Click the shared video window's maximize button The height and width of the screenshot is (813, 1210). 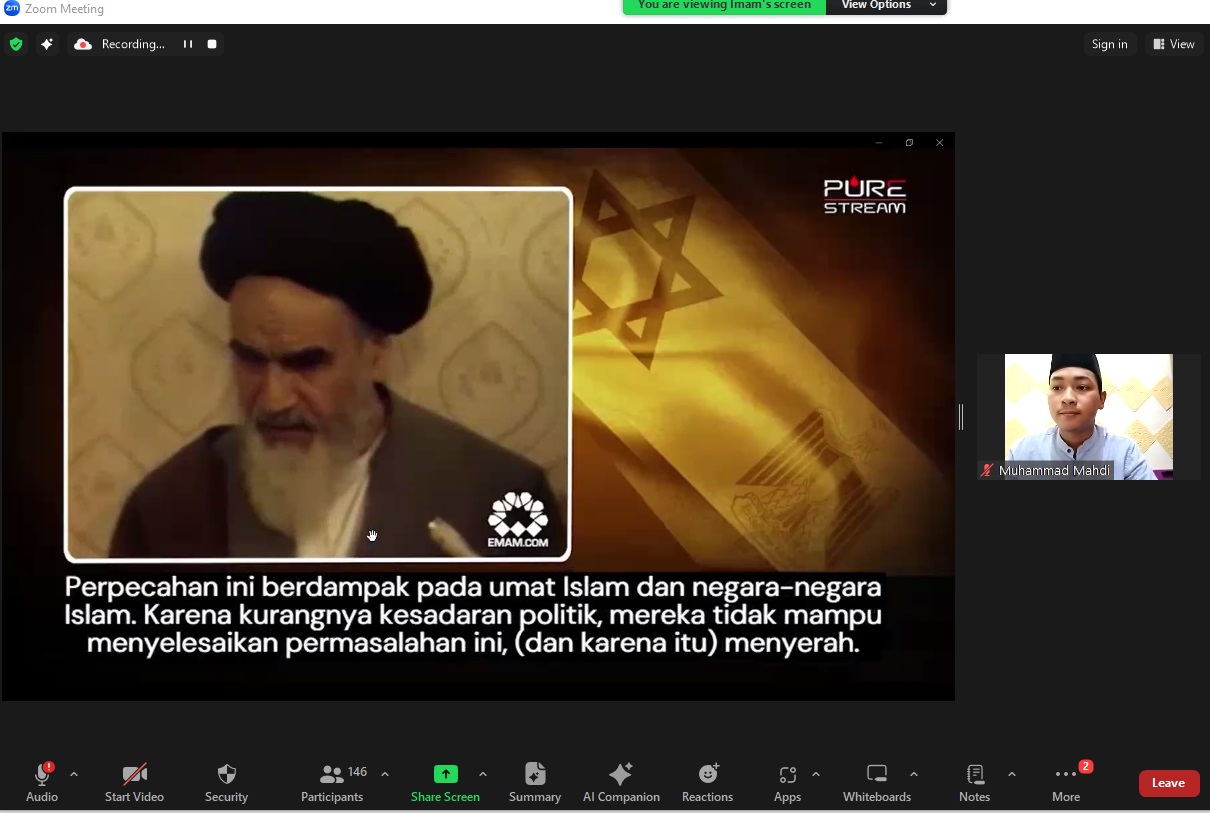pos(909,143)
